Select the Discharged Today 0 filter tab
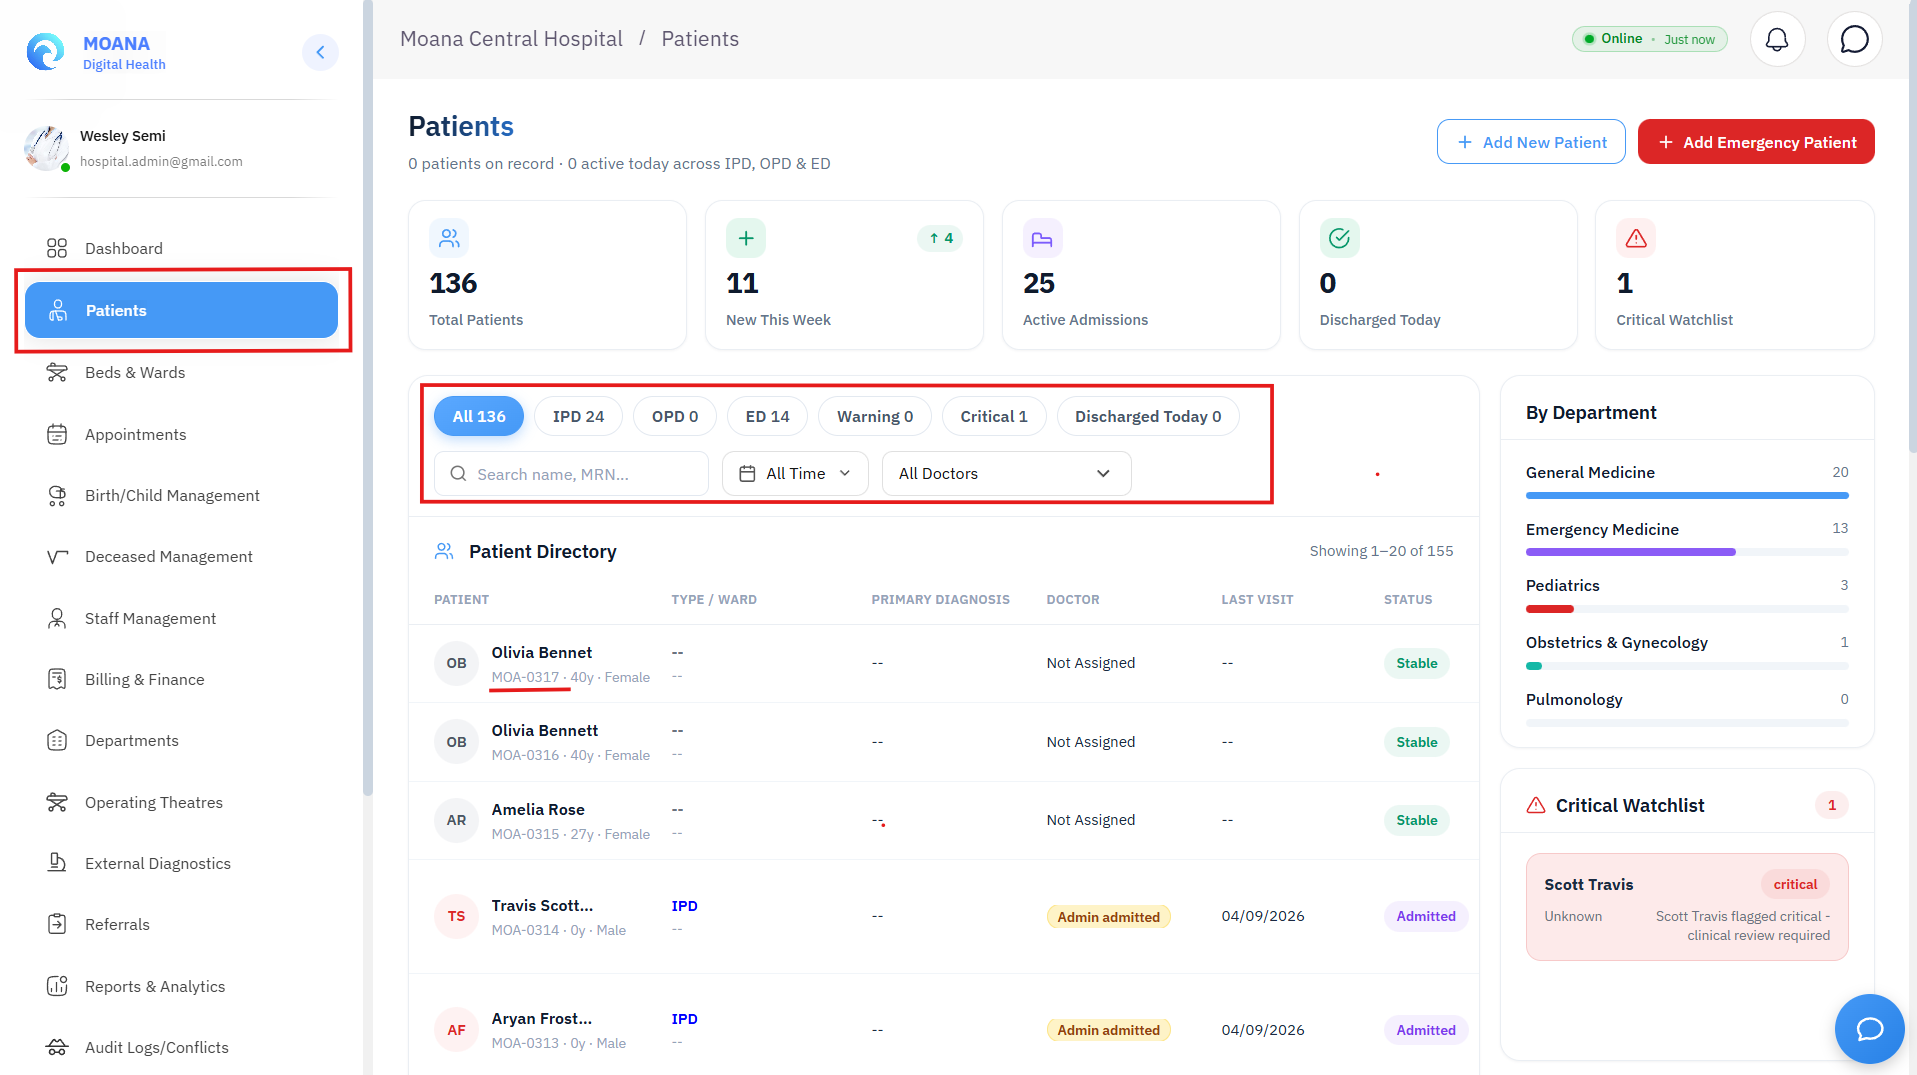 [1148, 416]
